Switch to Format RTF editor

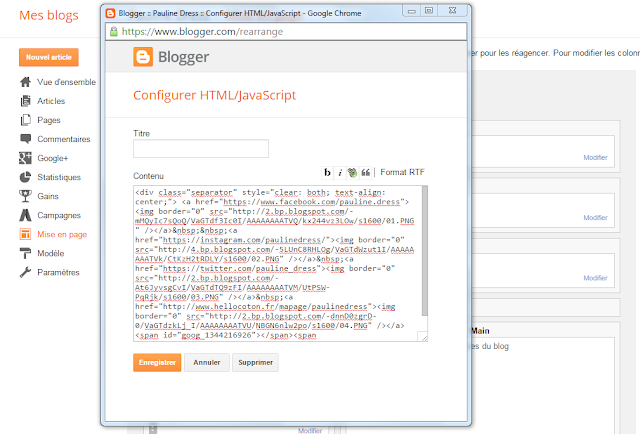[402, 173]
